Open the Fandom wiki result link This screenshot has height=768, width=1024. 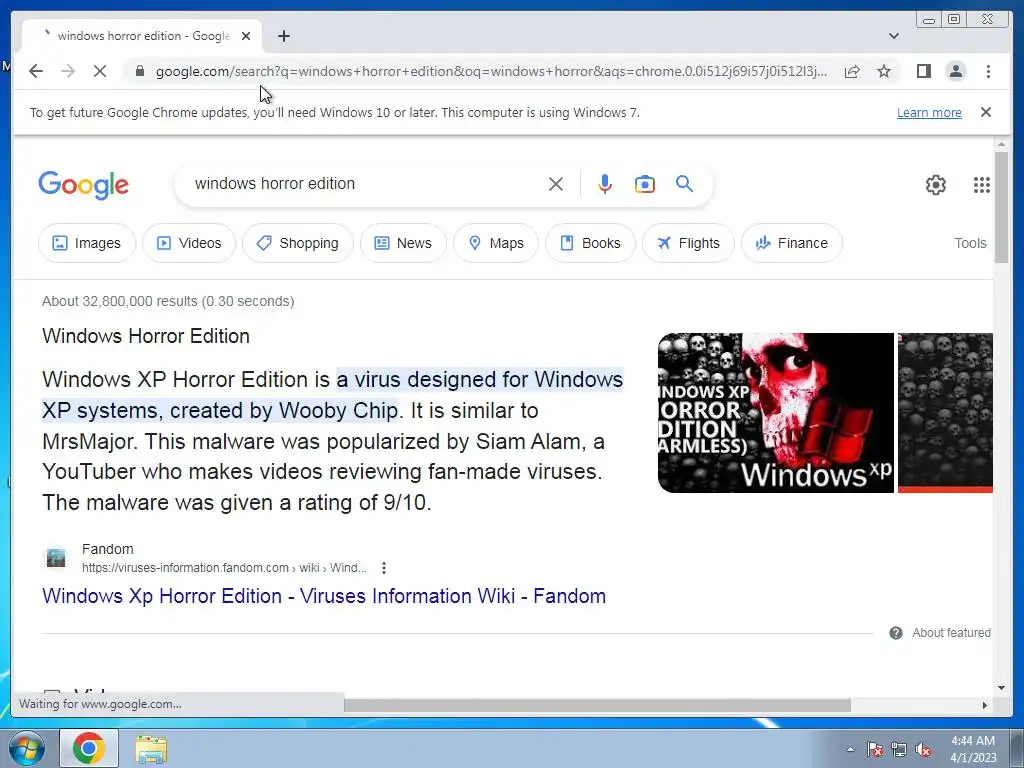(324, 596)
